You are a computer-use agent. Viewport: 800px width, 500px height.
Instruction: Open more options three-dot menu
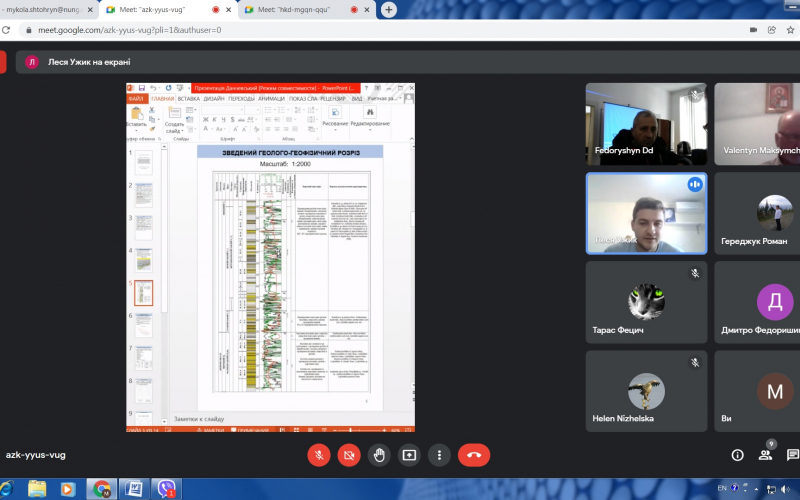click(439, 455)
